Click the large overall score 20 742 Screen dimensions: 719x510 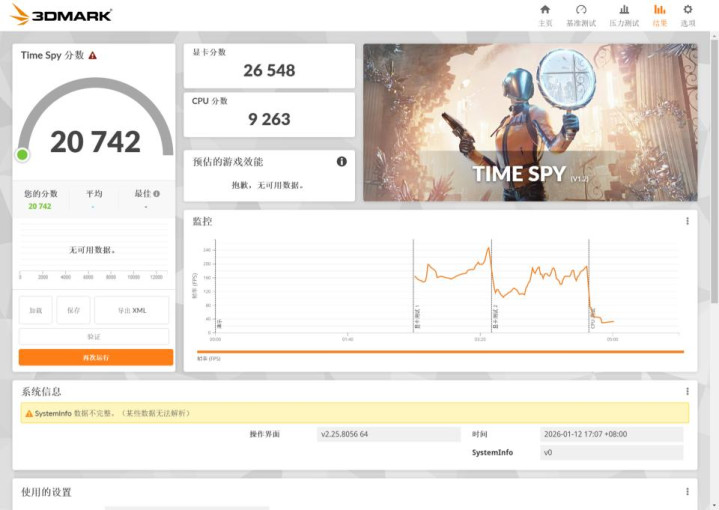tap(95, 142)
